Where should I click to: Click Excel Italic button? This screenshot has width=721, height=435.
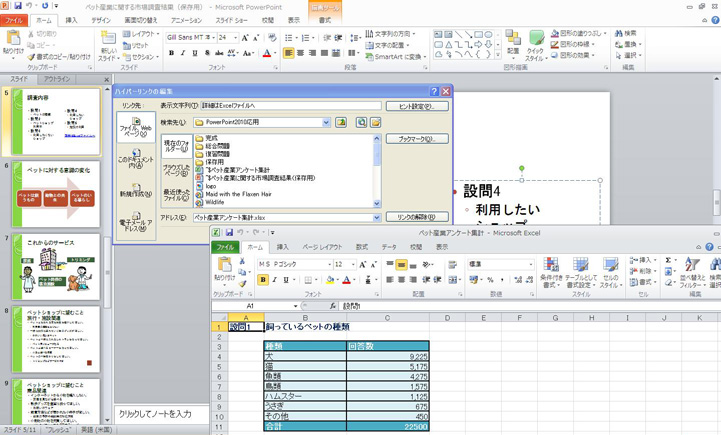coord(275,280)
